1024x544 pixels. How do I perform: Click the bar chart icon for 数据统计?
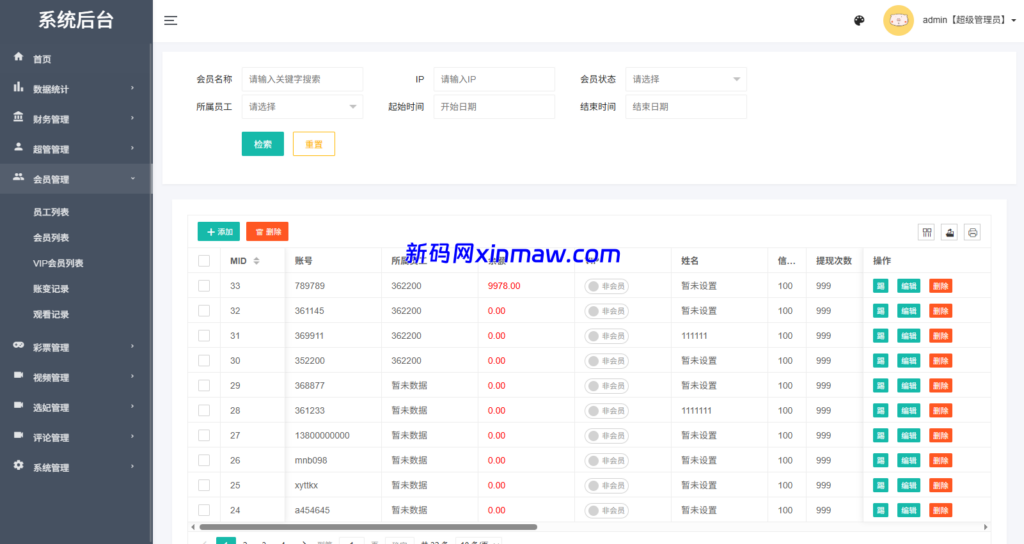coord(18,87)
